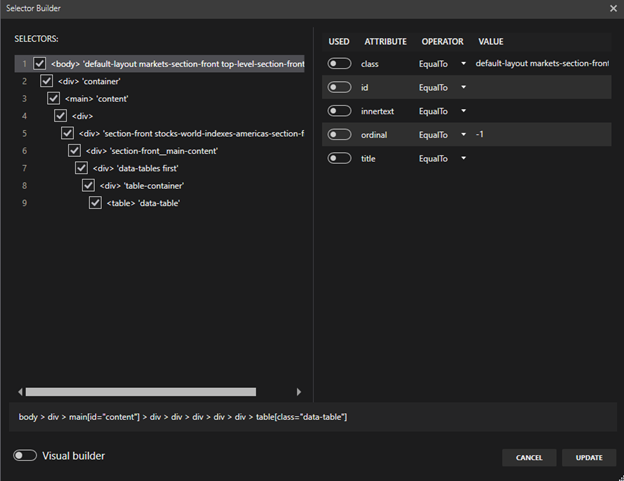Switch on the Visual builder toggle
The width and height of the screenshot is (624, 481).
pyautogui.click(x=25, y=456)
